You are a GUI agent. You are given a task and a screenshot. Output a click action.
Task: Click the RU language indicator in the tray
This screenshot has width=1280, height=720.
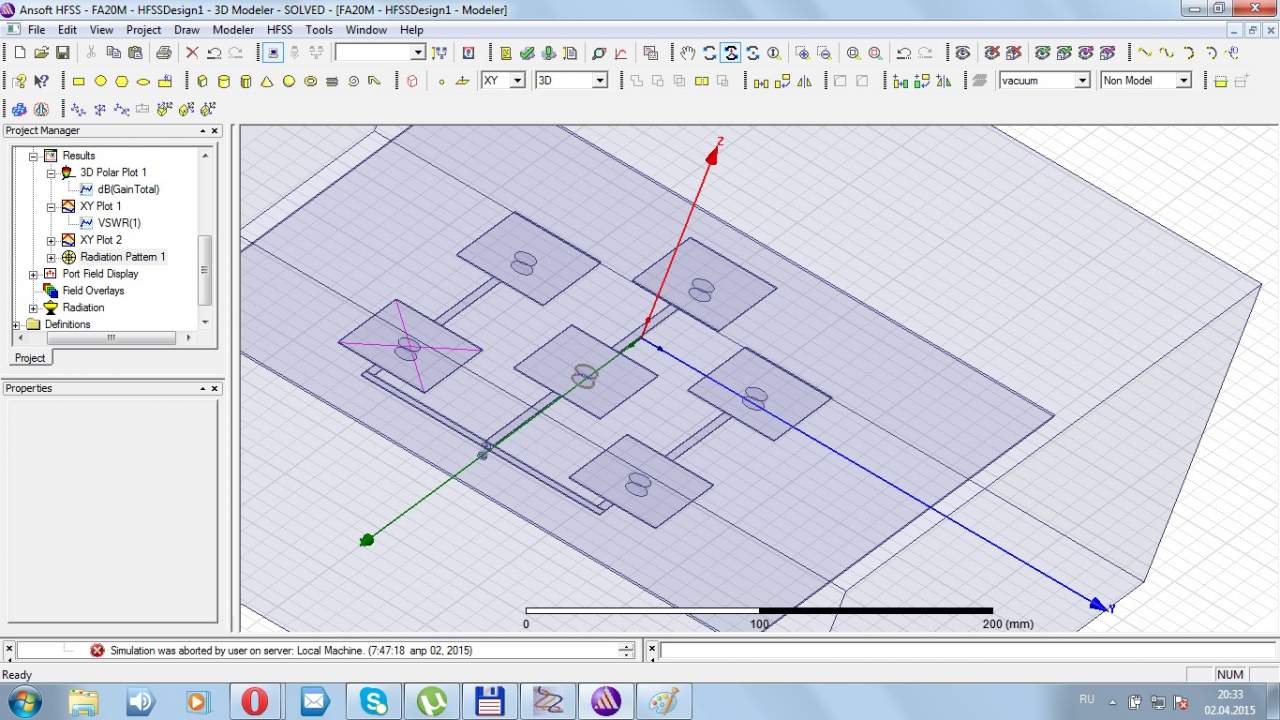(1087, 698)
